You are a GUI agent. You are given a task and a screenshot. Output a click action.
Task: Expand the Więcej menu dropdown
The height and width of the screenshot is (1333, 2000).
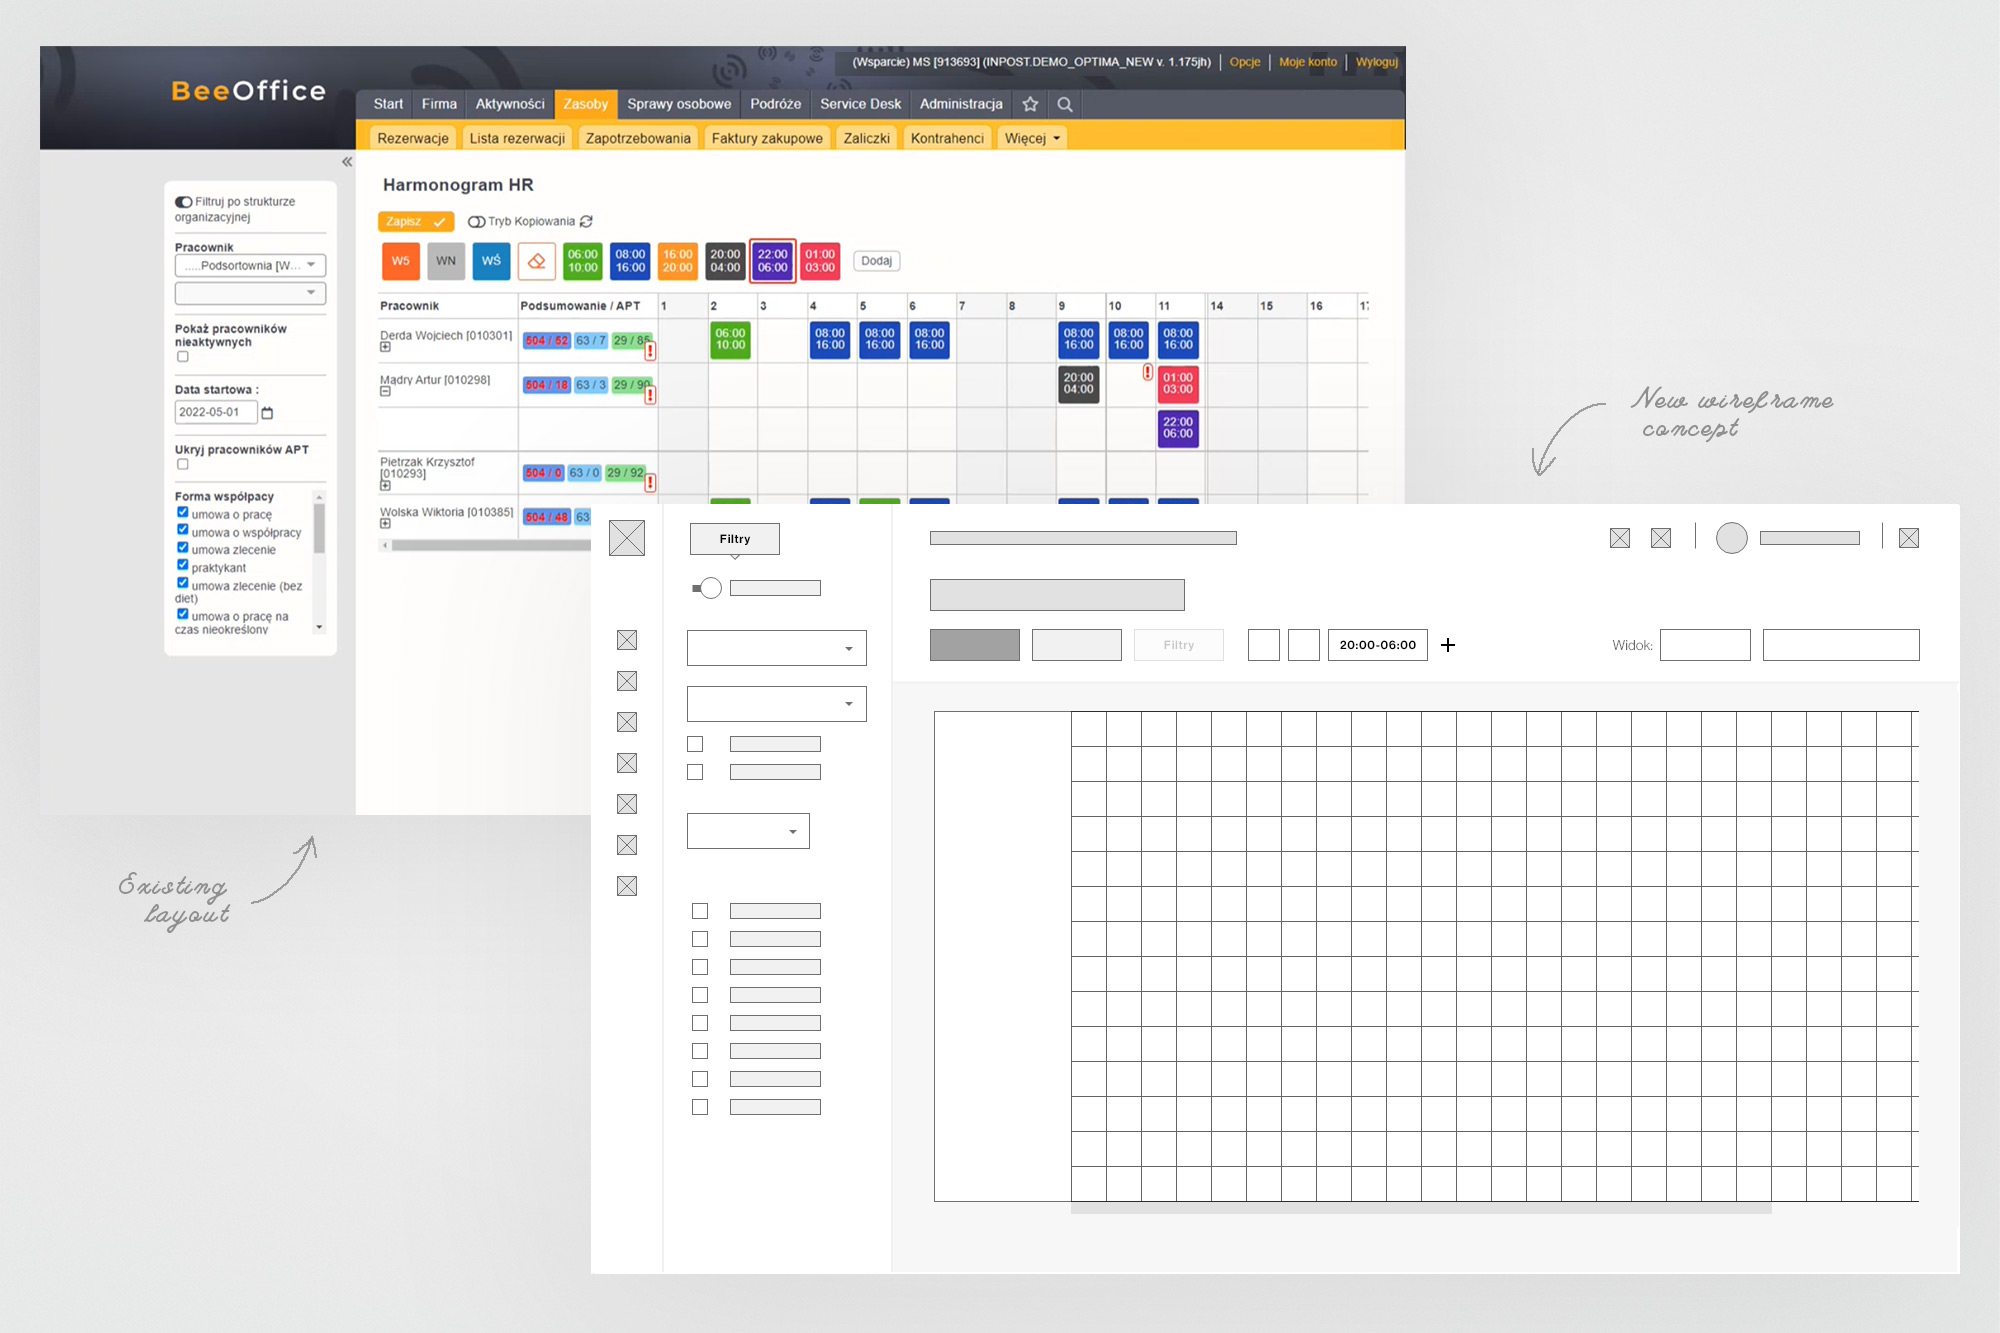click(1032, 138)
